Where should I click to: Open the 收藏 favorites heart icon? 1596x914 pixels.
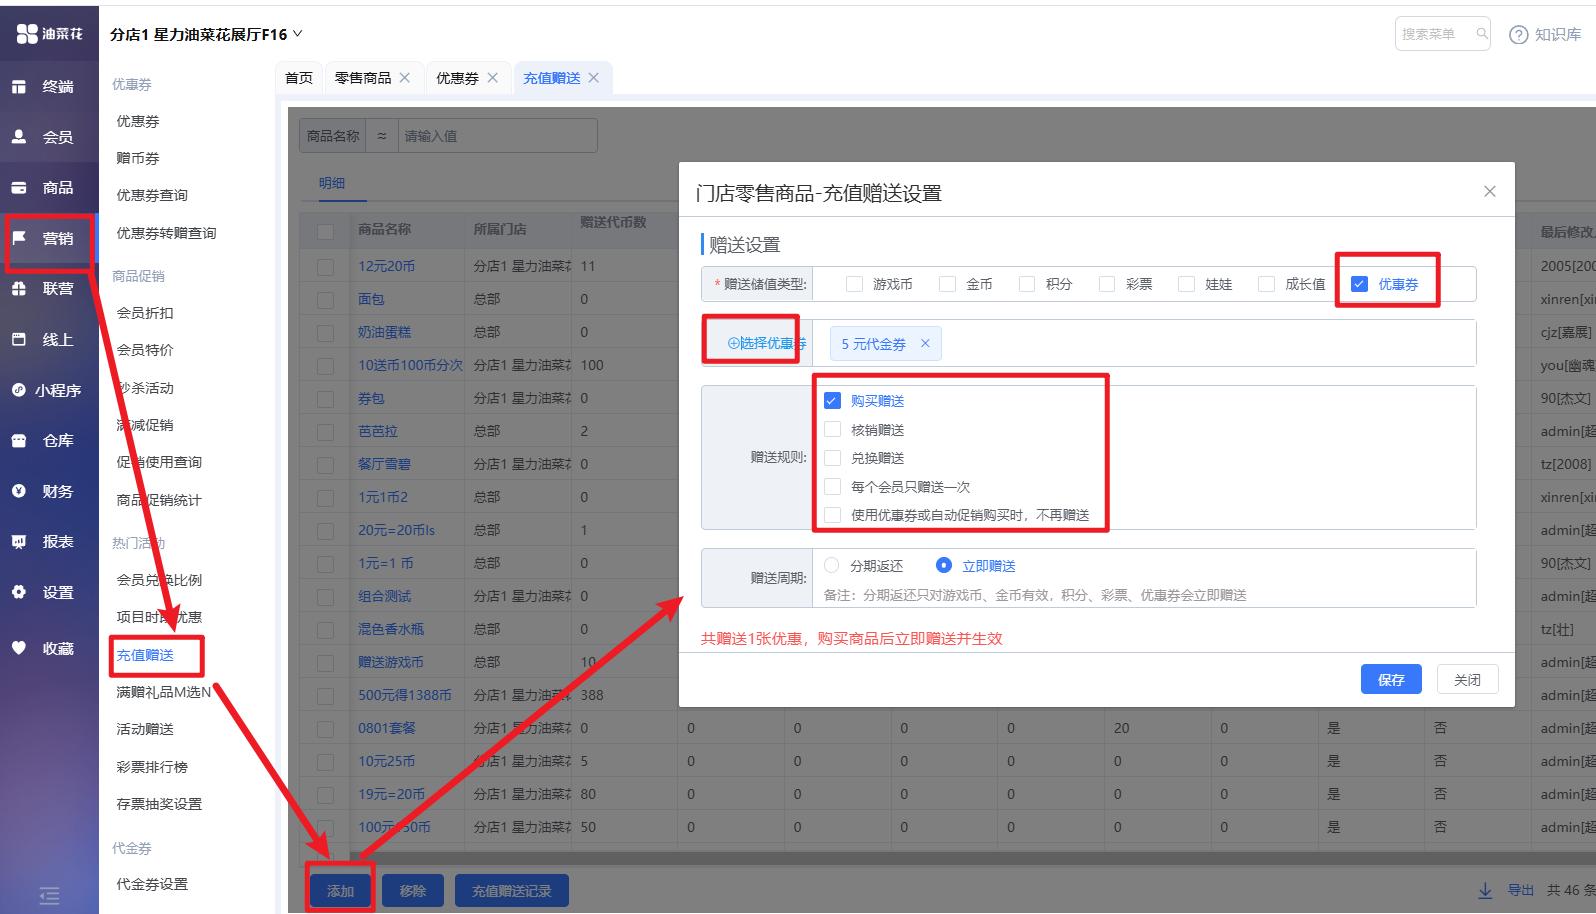tap(19, 648)
